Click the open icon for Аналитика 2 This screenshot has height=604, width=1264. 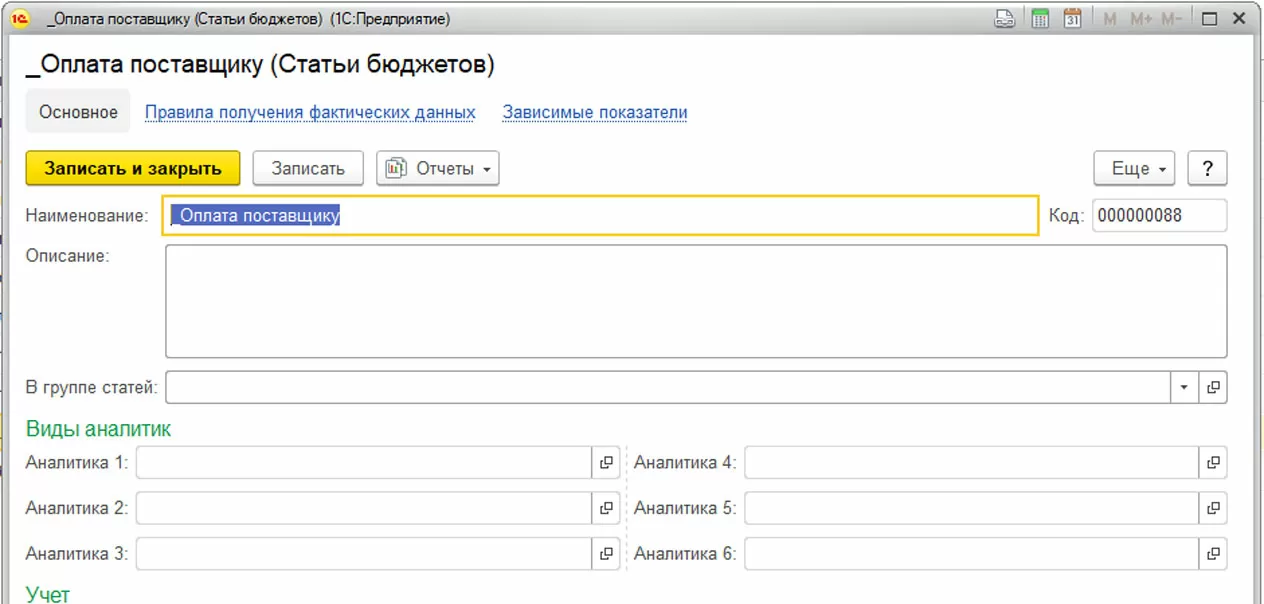pyautogui.click(x=606, y=508)
